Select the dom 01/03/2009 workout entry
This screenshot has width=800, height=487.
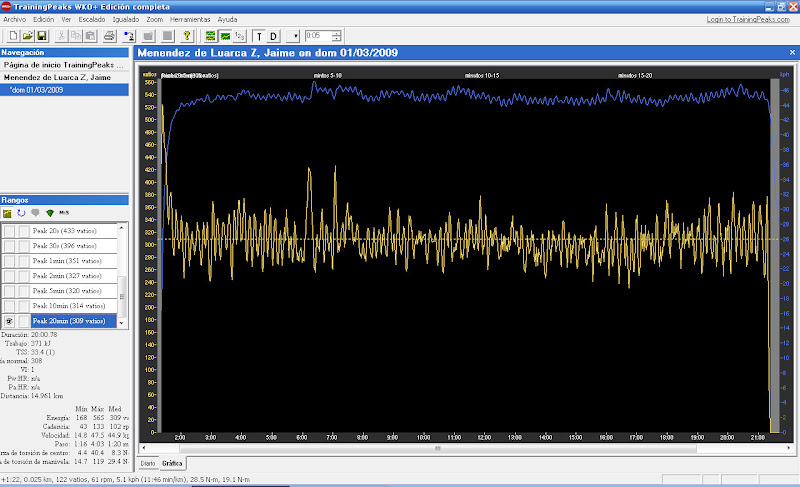point(36,90)
